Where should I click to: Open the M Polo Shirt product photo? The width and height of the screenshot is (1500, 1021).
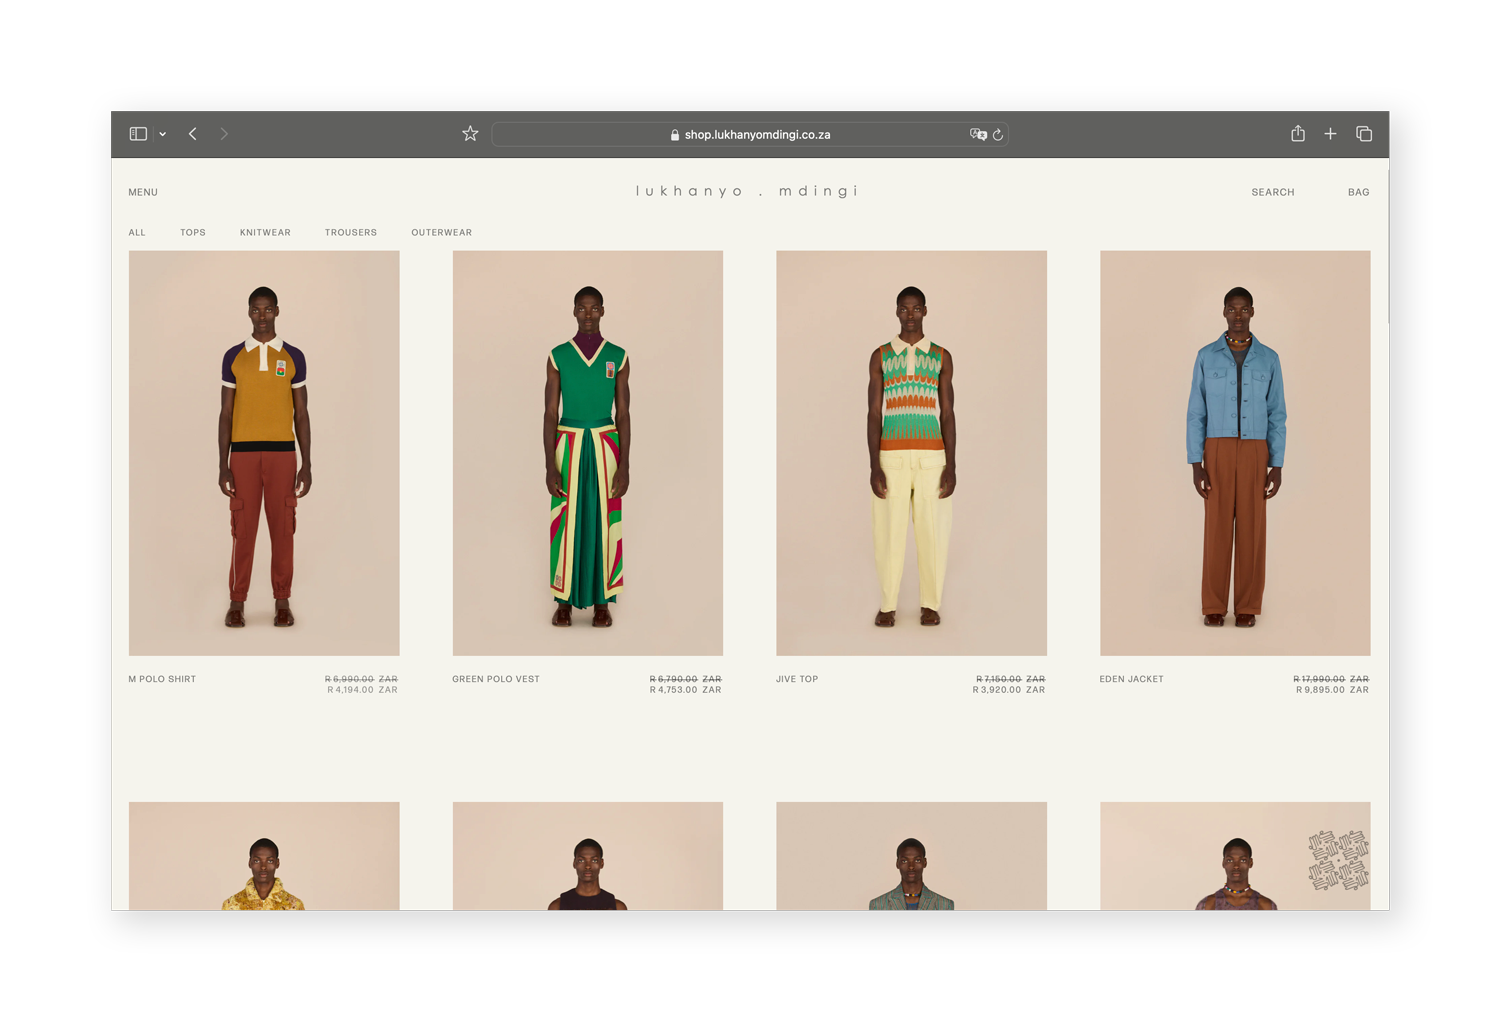pos(264,453)
